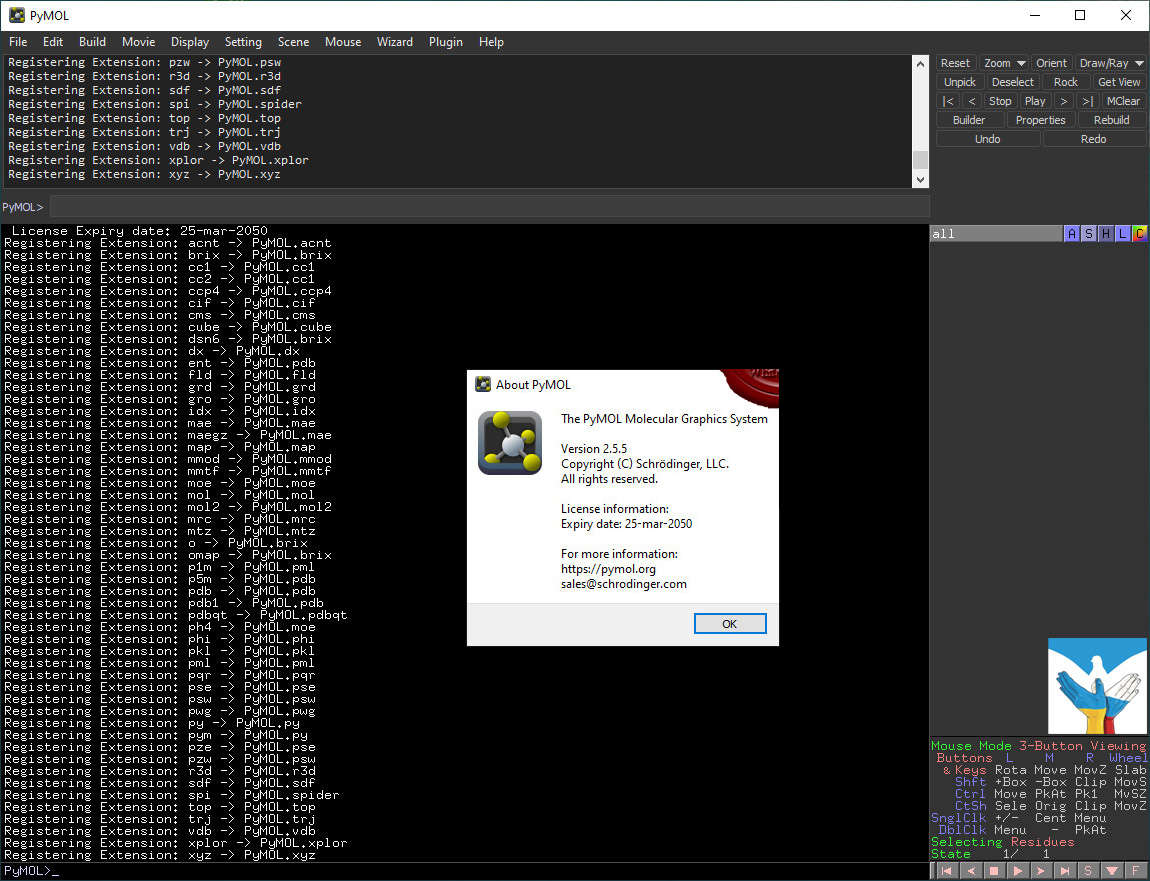Open the S show menu beside 'all'
Image resolution: width=1150 pixels, height=881 pixels.
pos(1088,234)
